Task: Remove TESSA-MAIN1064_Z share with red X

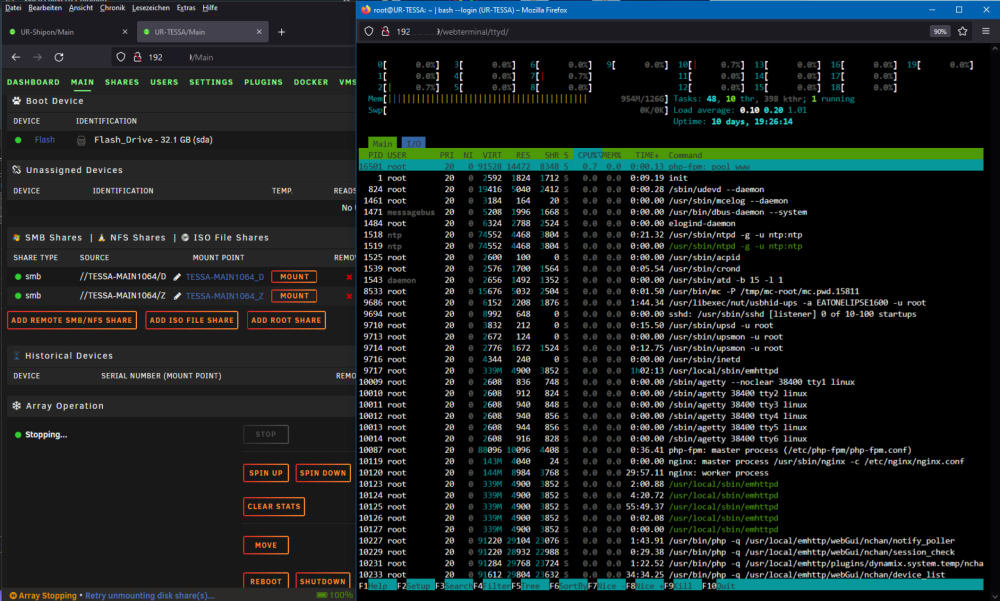Action: 349,296
